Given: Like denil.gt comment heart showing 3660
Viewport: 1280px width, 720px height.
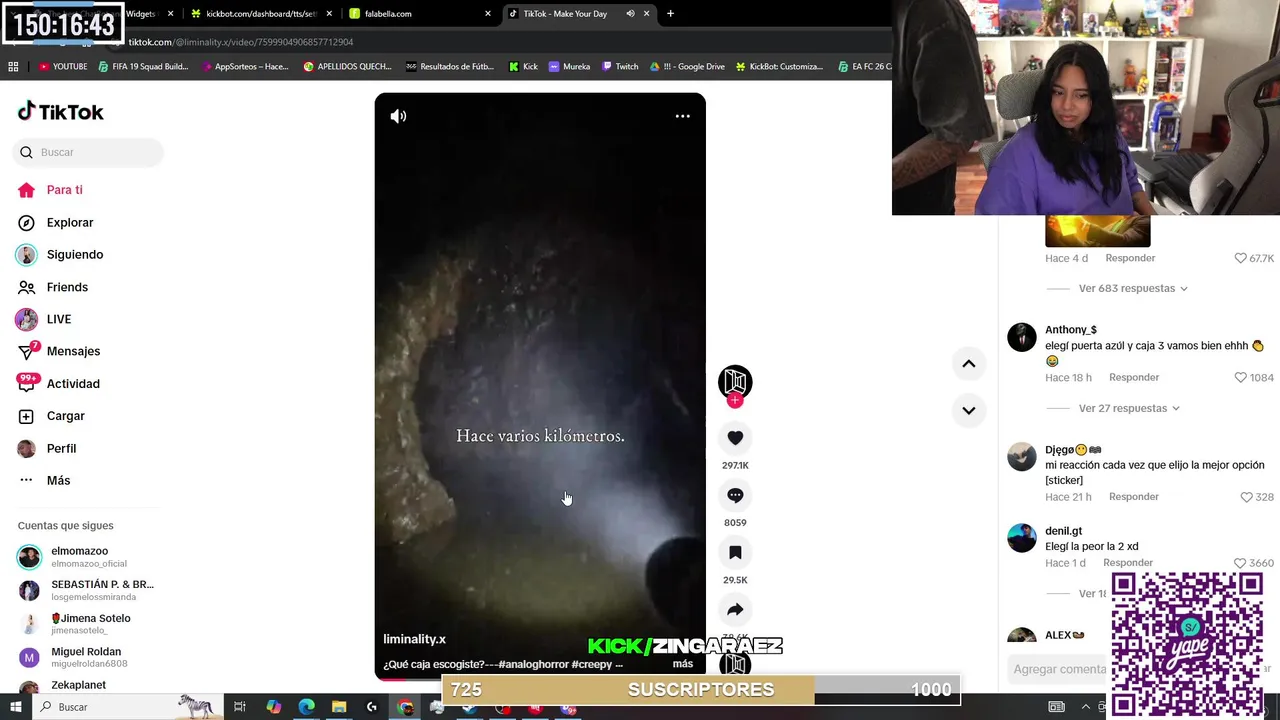Looking at the screenshot, I should pyautogui.click(x=1240, y=563).
